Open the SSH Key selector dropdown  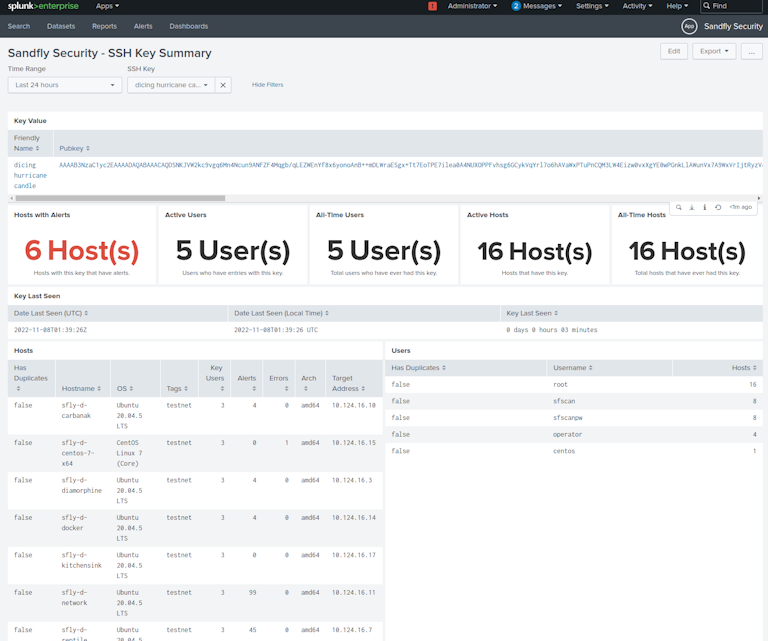[171, 85]
